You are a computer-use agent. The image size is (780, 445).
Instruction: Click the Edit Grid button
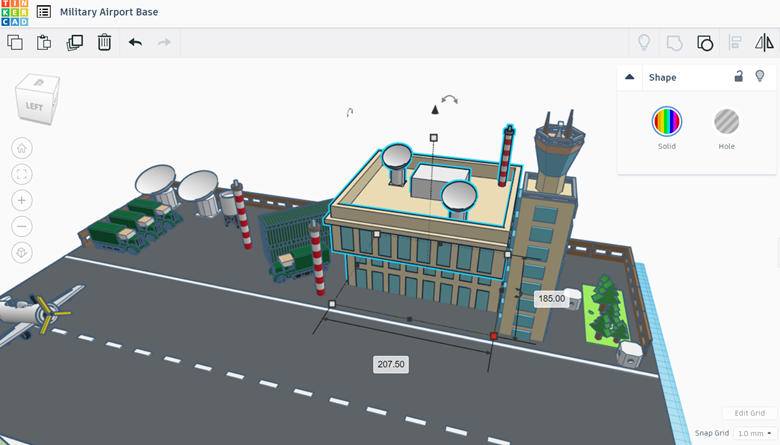point(750,413)
